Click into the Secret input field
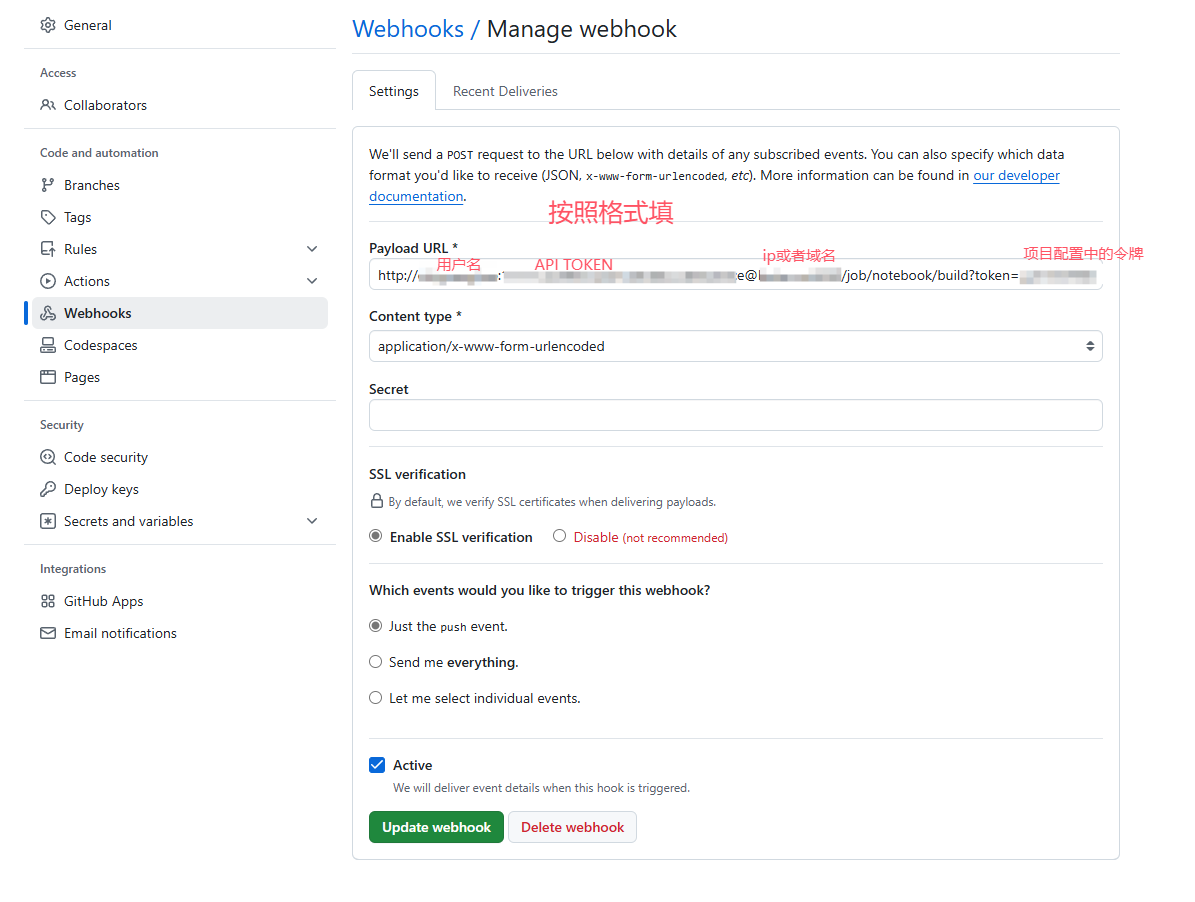Viewport: 1195px width, 902px height. pyautogui.click(x=735, y=415)
